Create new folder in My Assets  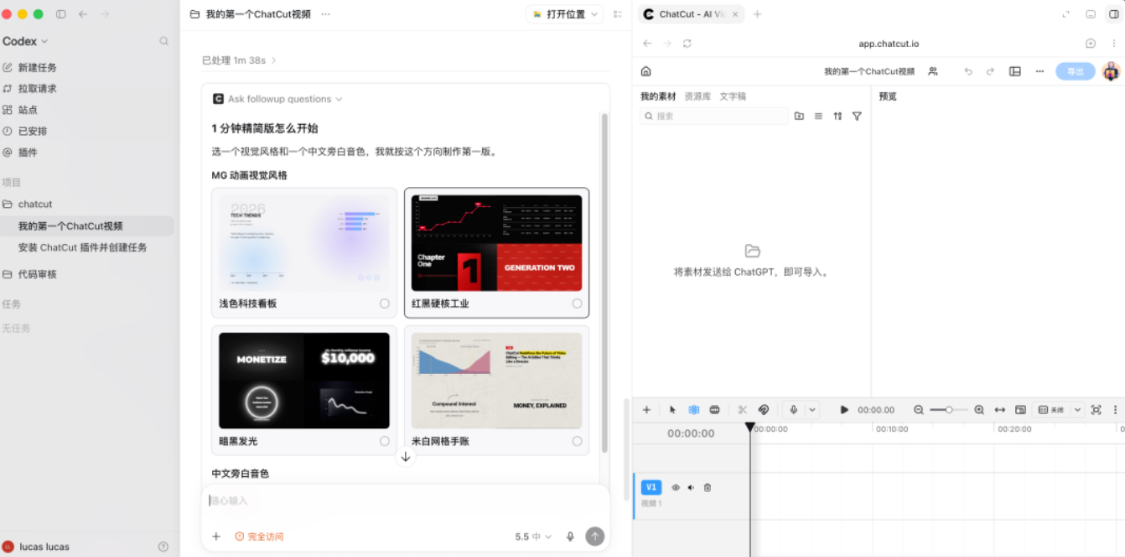click(799, 116)
